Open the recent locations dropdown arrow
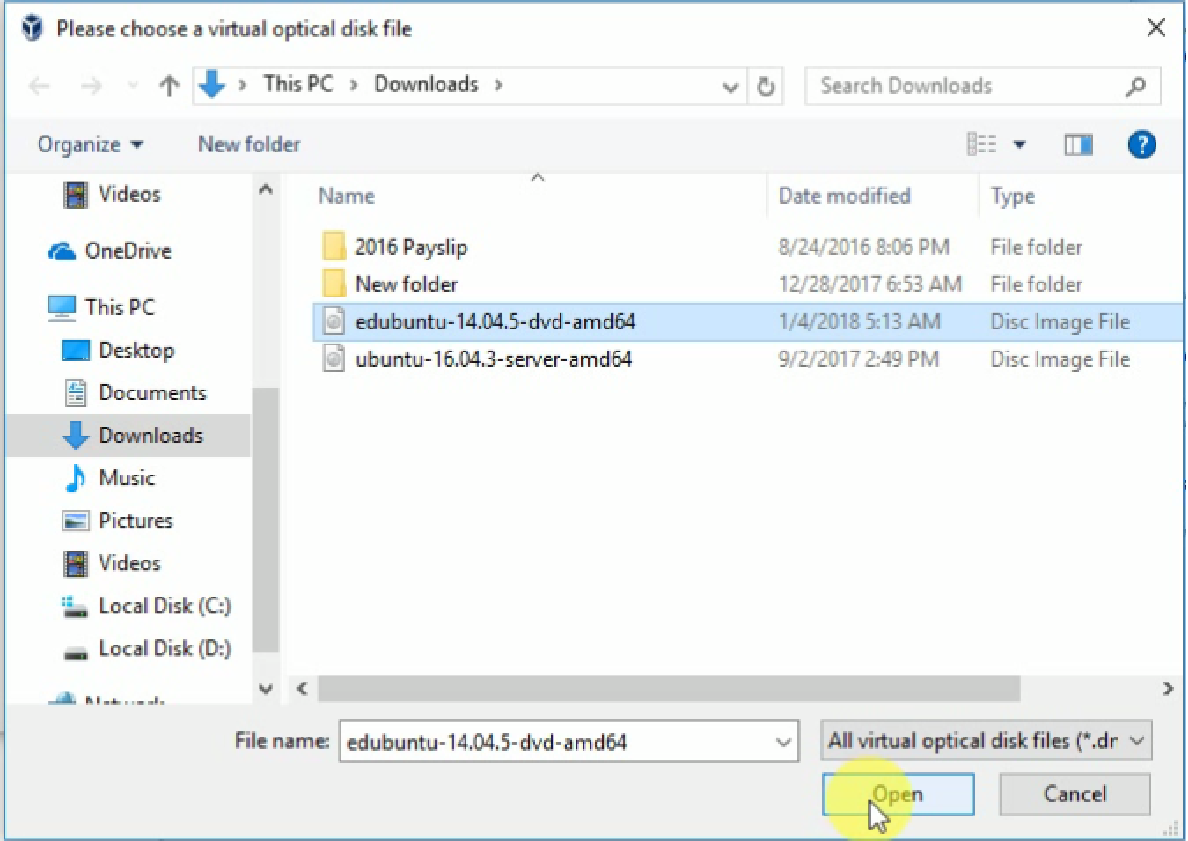The image size is (1188, 841). point(133,86)
